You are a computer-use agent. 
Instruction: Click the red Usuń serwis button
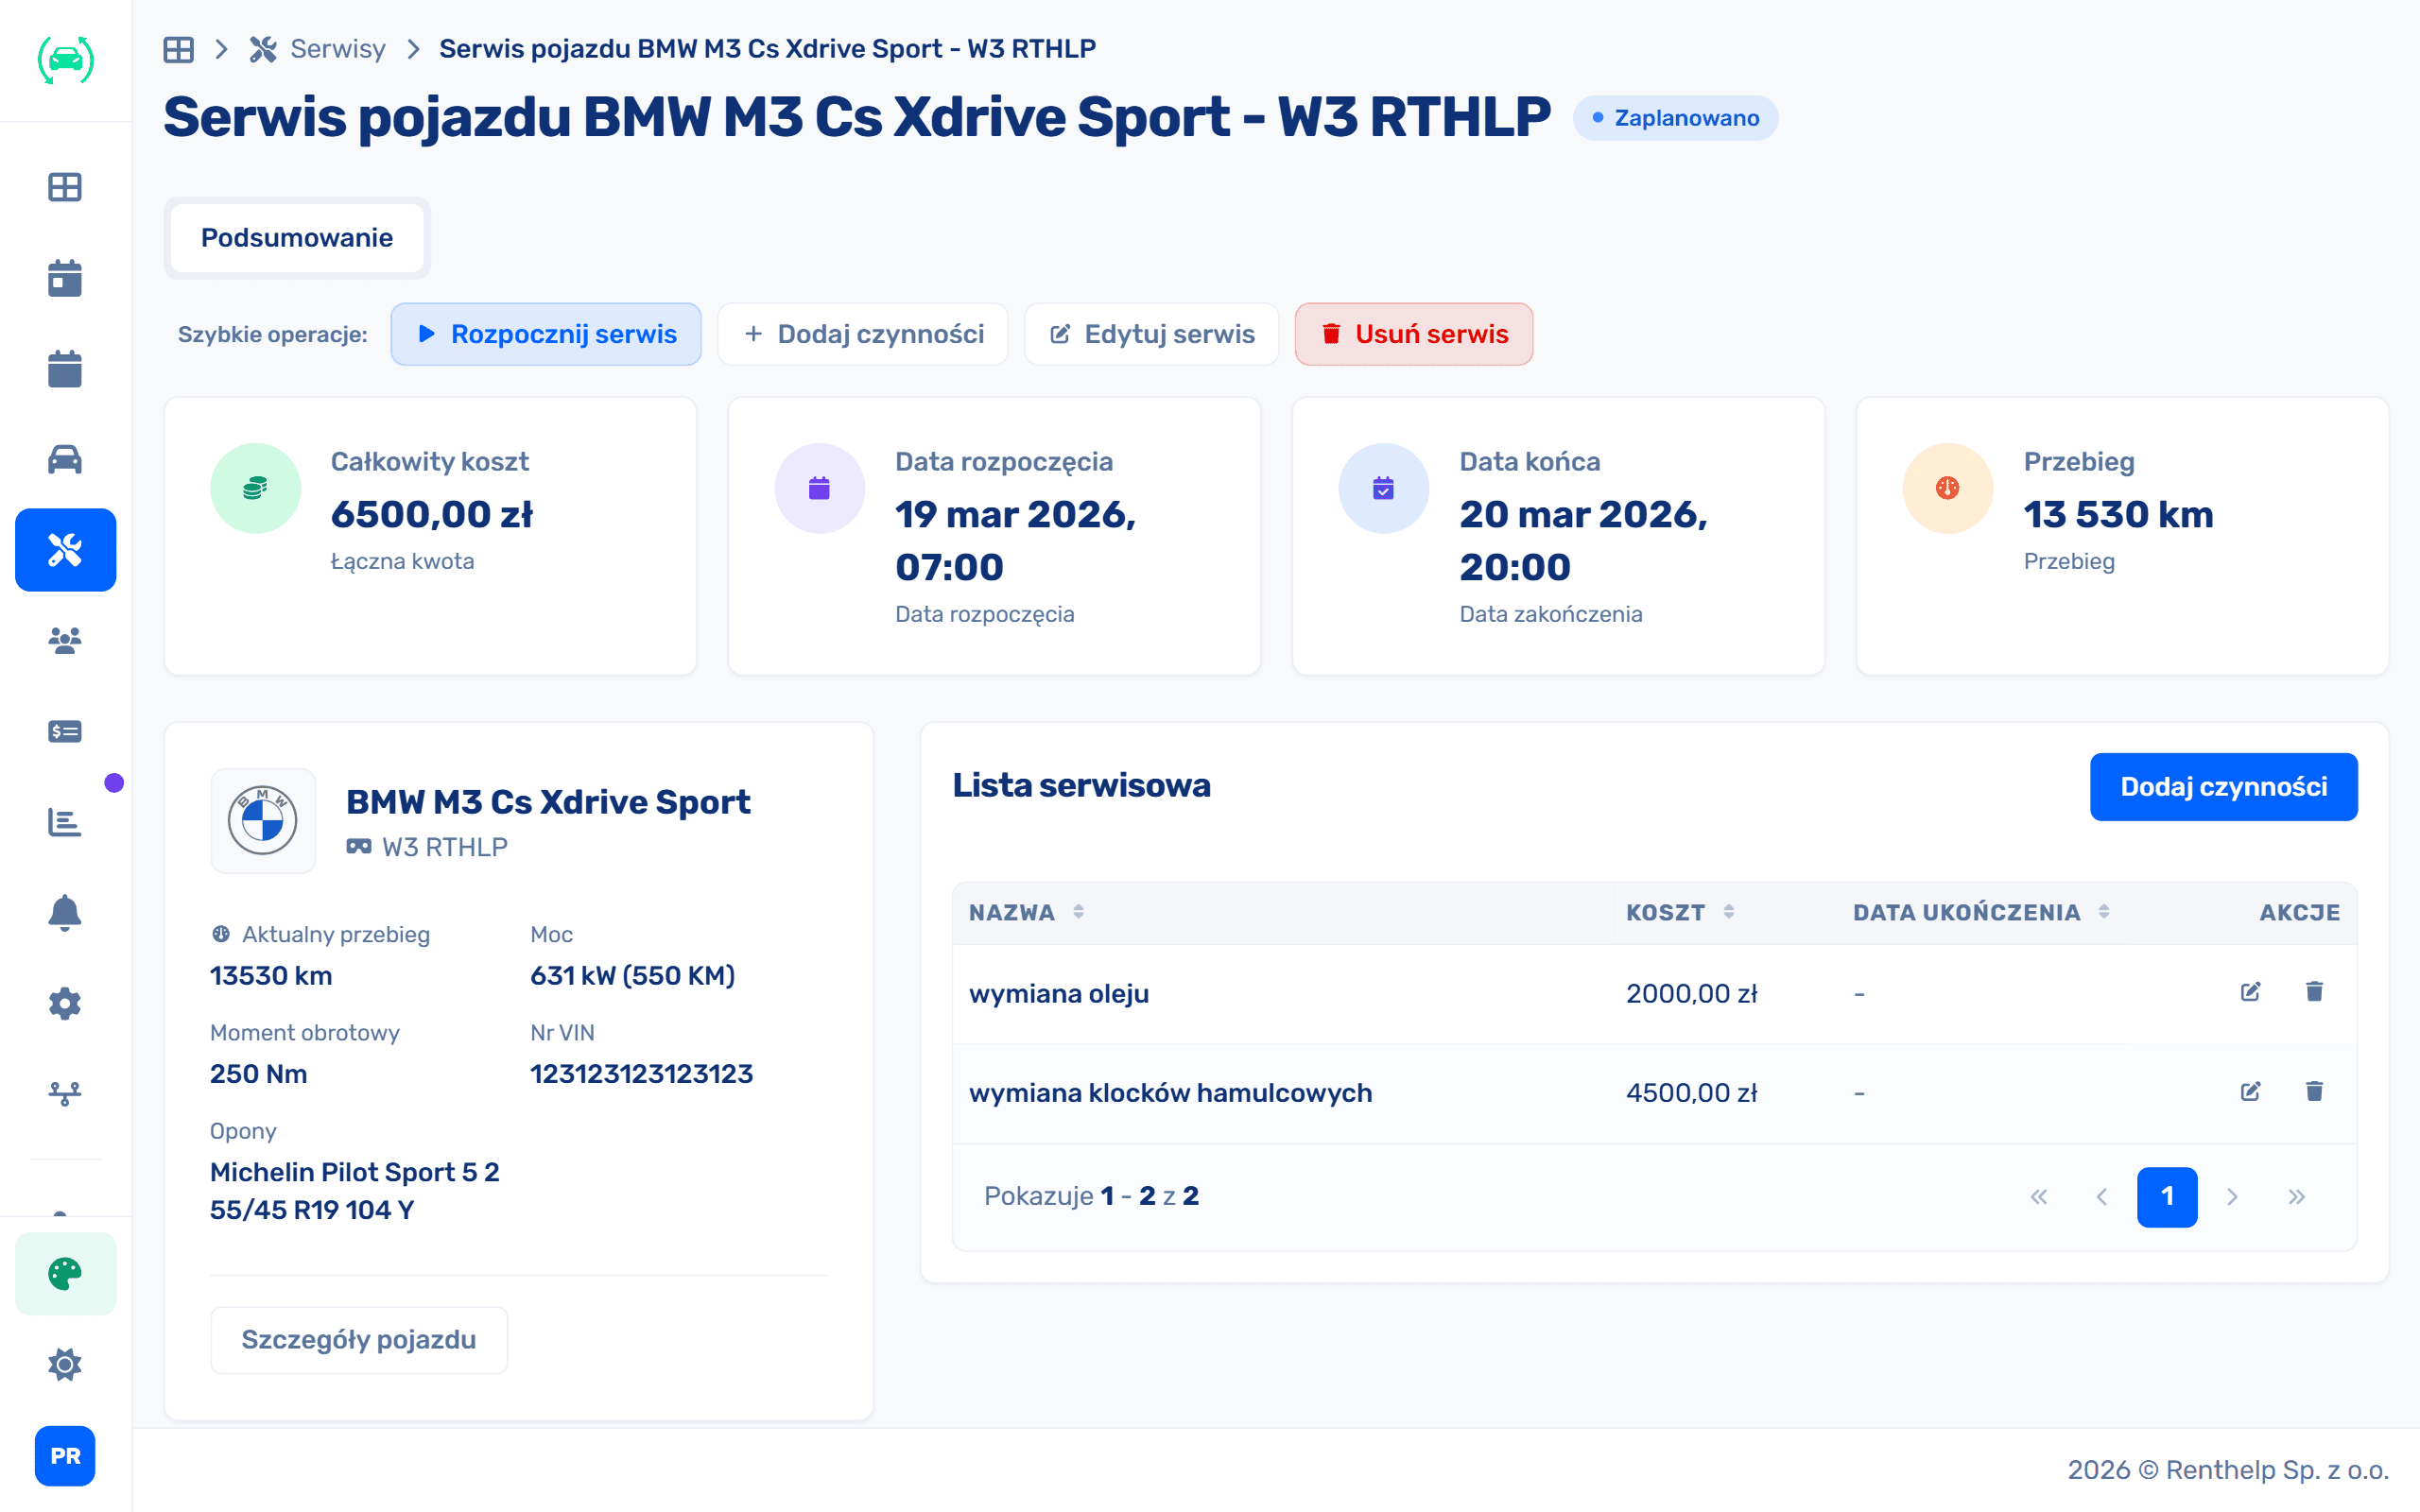[1414, 334]
